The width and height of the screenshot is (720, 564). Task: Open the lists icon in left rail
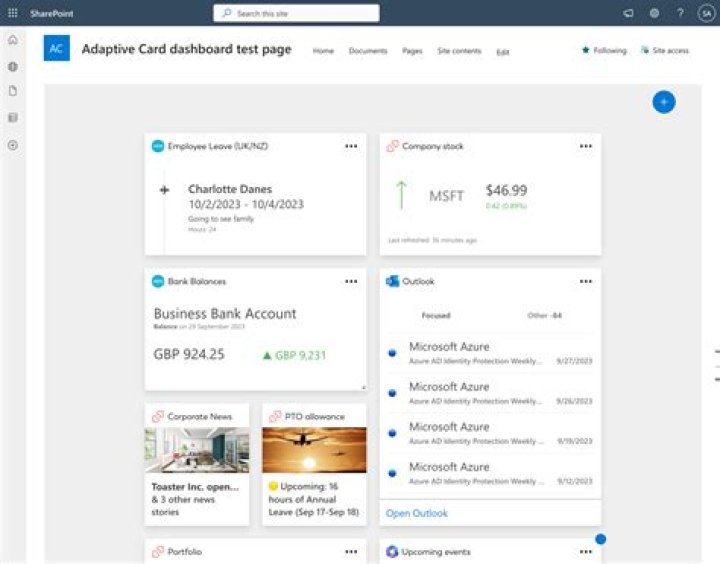(x=13, y=118)
